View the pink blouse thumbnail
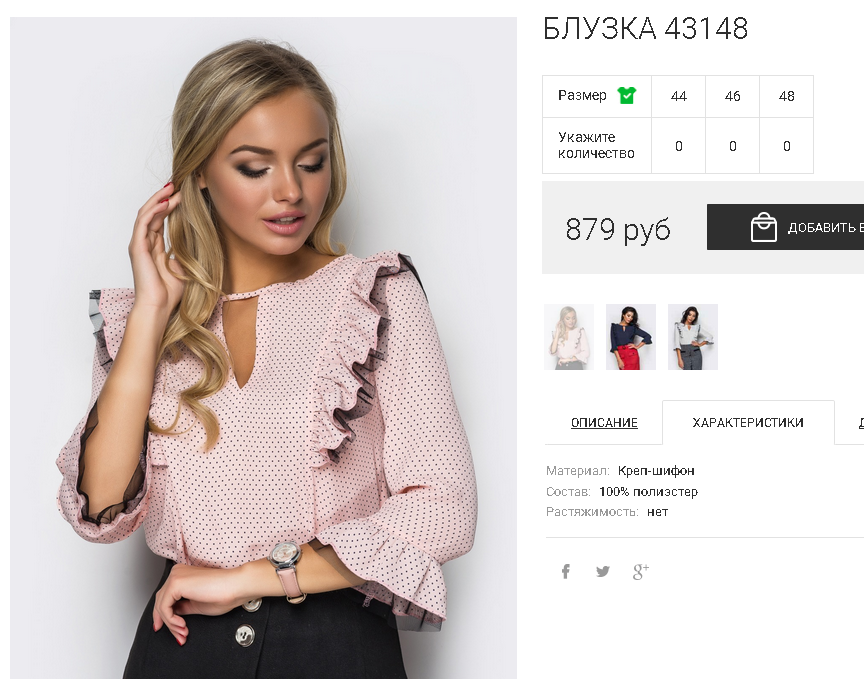Screen dimensions: 864x679 569,337
